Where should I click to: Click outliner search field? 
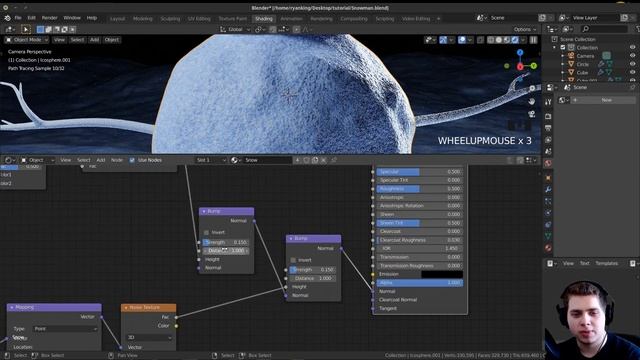click(604, 29)
